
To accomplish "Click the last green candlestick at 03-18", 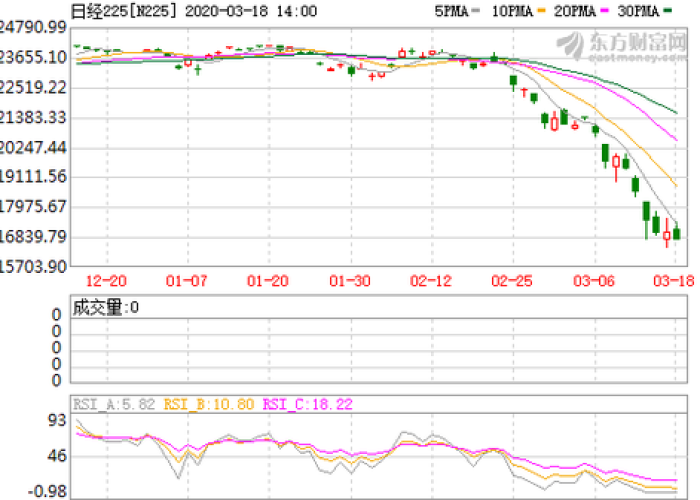I will [677, 232].
